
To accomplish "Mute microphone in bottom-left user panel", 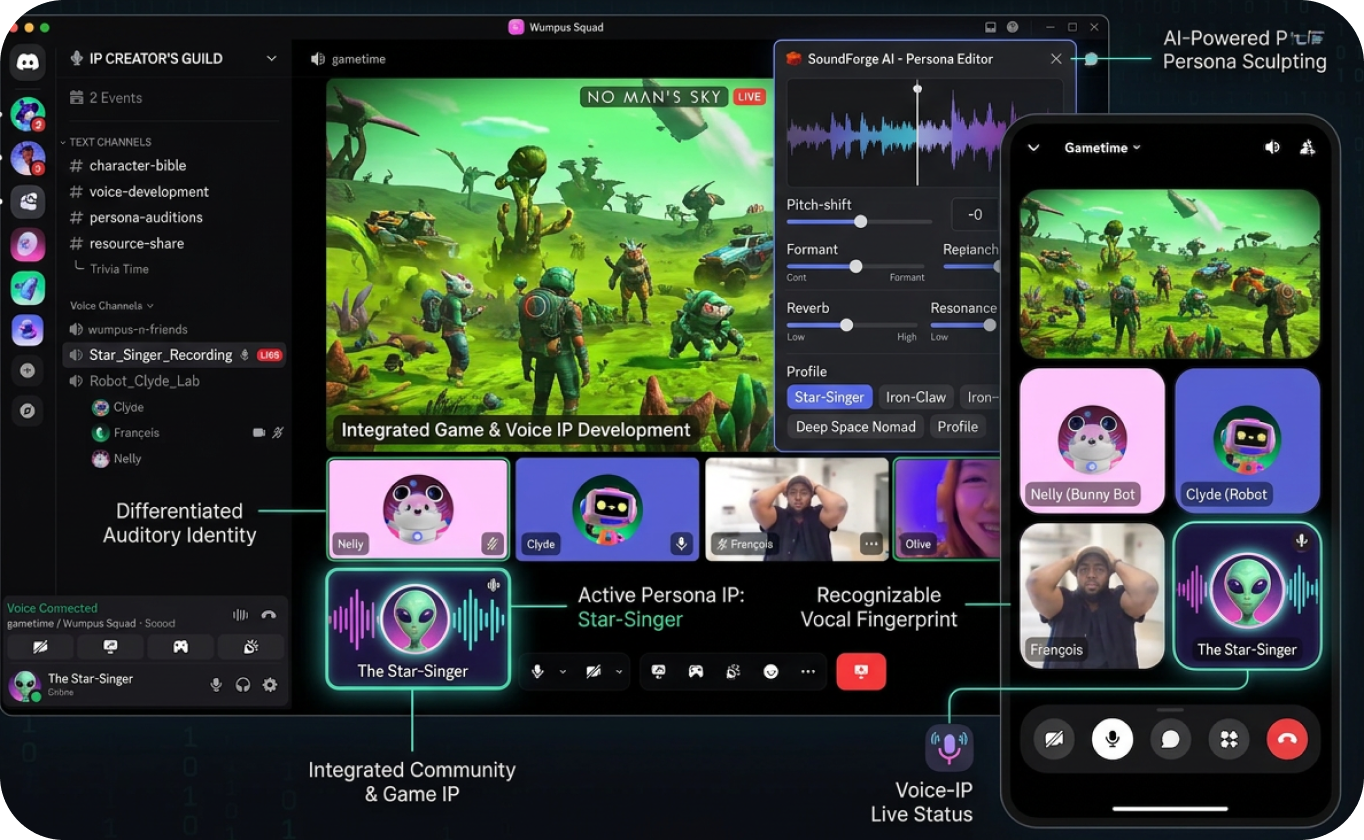I will pyautogui.click(x=215, y=685).
